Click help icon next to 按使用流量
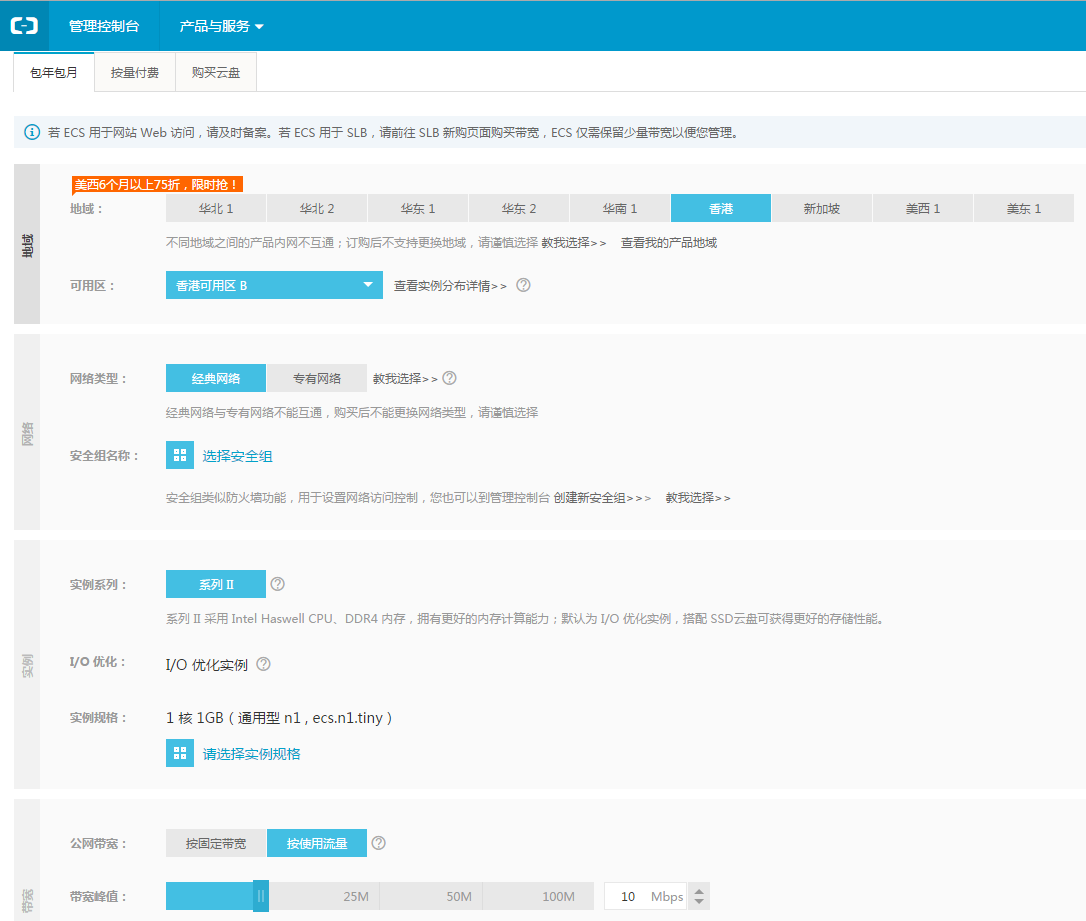This screenshot has height=921, width=1086. (x=379, y=843)
